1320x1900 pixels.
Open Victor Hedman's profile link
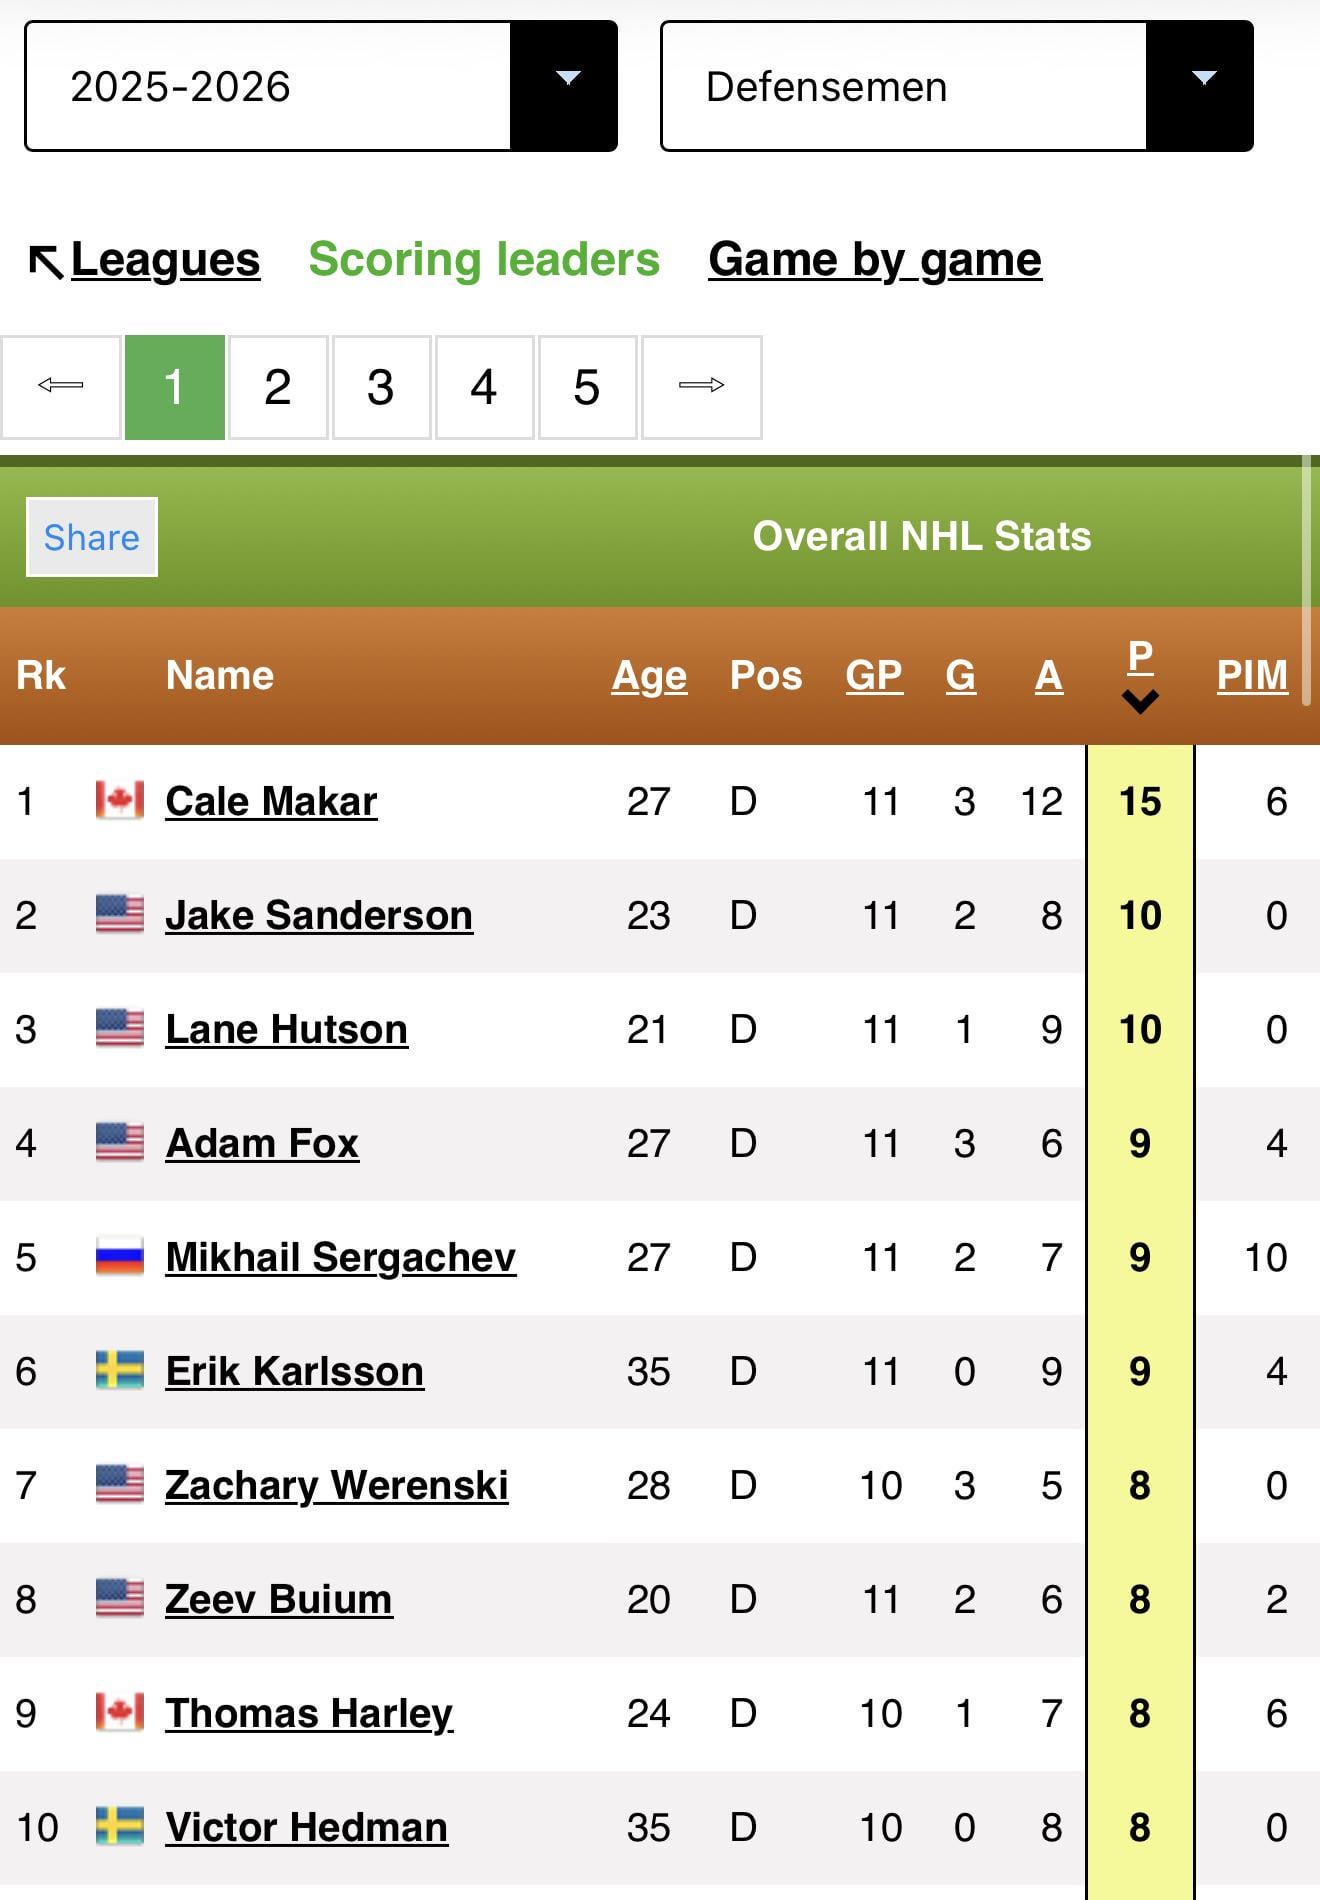[306, 1827]
